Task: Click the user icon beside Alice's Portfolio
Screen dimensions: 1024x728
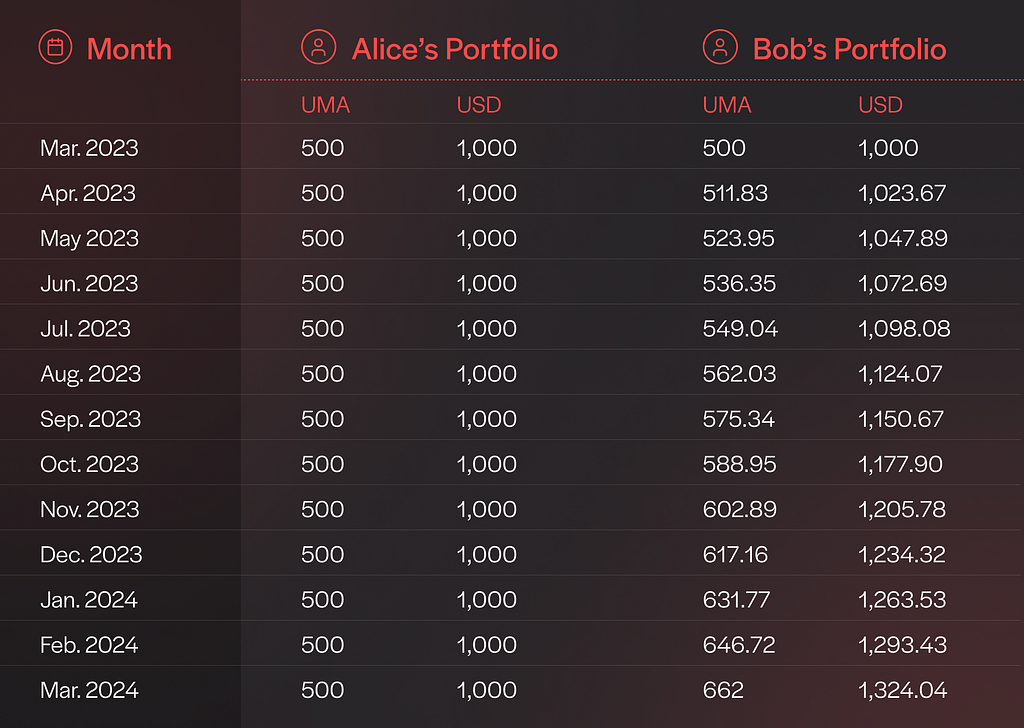Action: (x=319, y=47)
